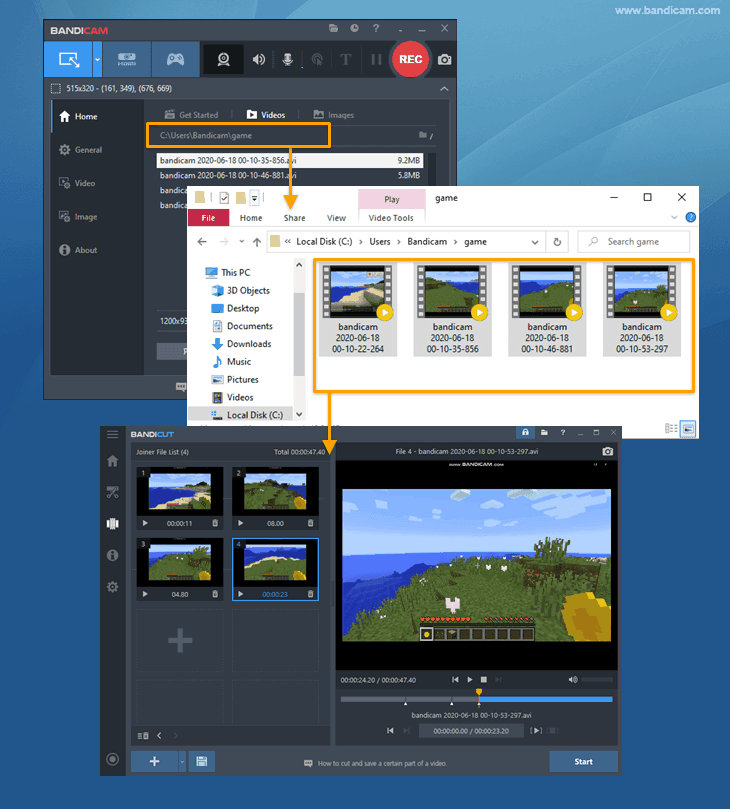Open Bandicam output folder icon in title bar
Screen dimensions: 730x809
(333, 28)
